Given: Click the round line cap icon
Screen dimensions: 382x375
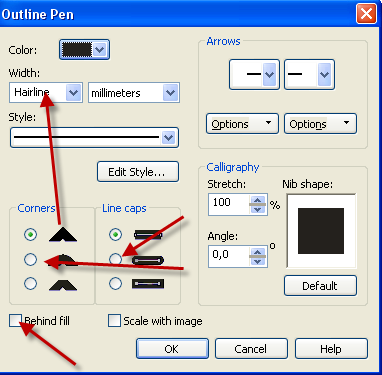Looking at the screenshot, I should [x=148, y=260].
